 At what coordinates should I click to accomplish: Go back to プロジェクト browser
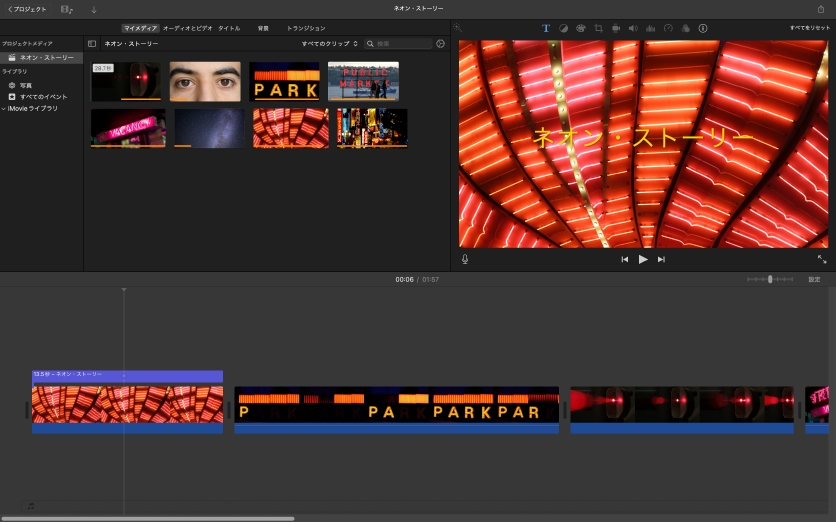(x=27, y=9)
